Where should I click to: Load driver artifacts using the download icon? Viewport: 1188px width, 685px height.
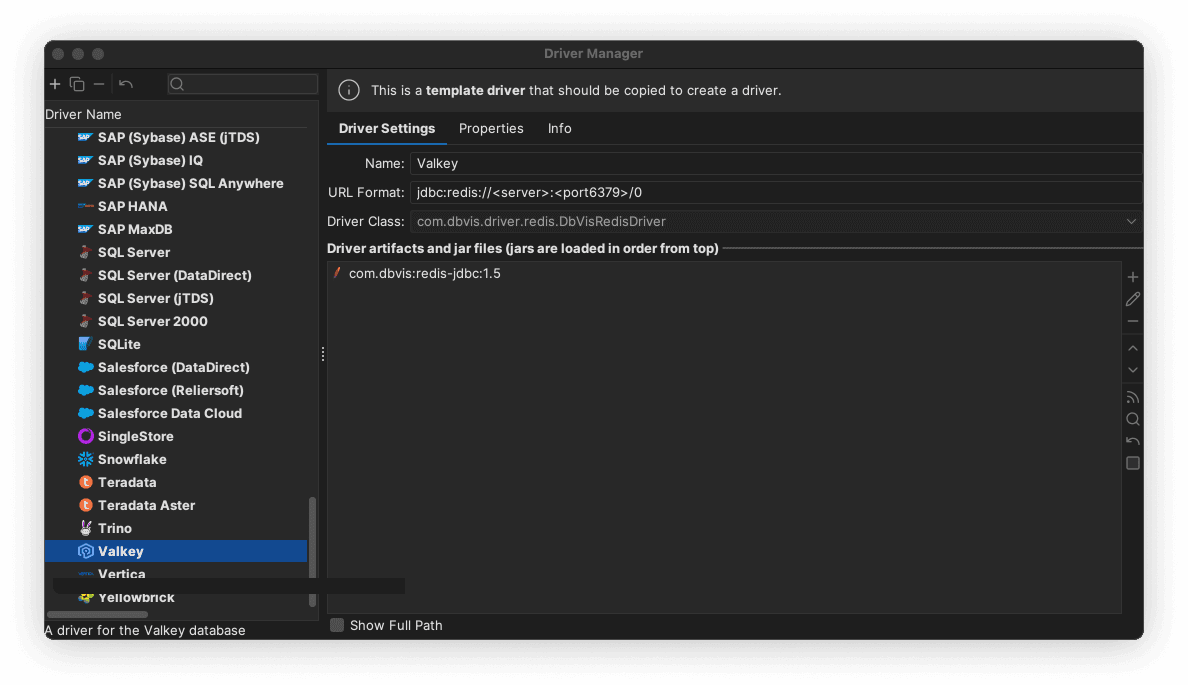click(1132, 397)
